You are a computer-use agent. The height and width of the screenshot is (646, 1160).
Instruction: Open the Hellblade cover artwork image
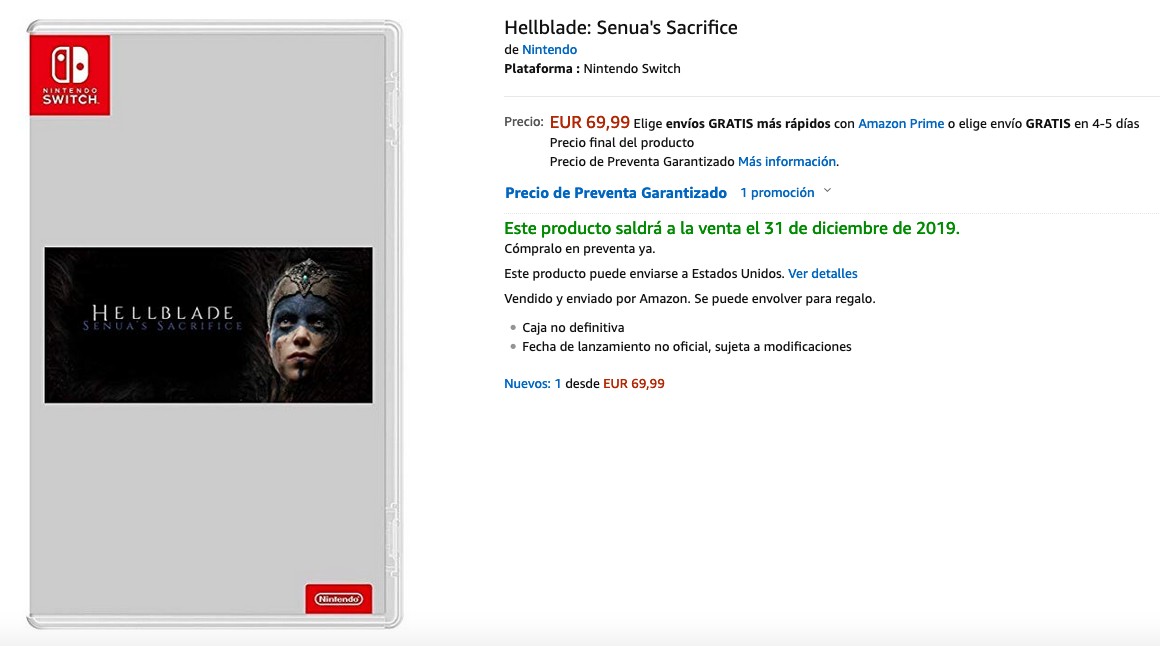[x=209, y=325]
